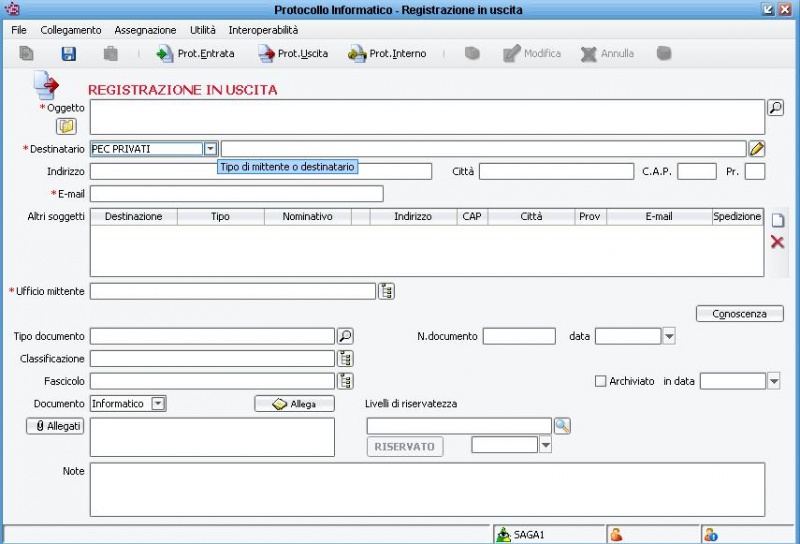800x544 pixels.
Task: Open the N.documento data date dropdown
Action: click(x=669, y=336)
